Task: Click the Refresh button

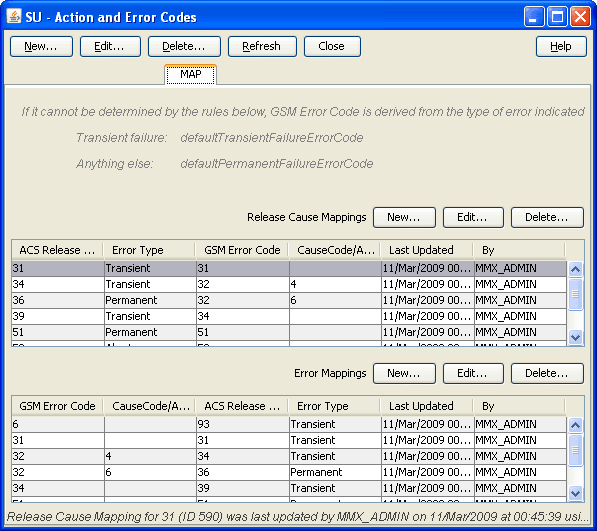Action: click(x=262, y=46)
